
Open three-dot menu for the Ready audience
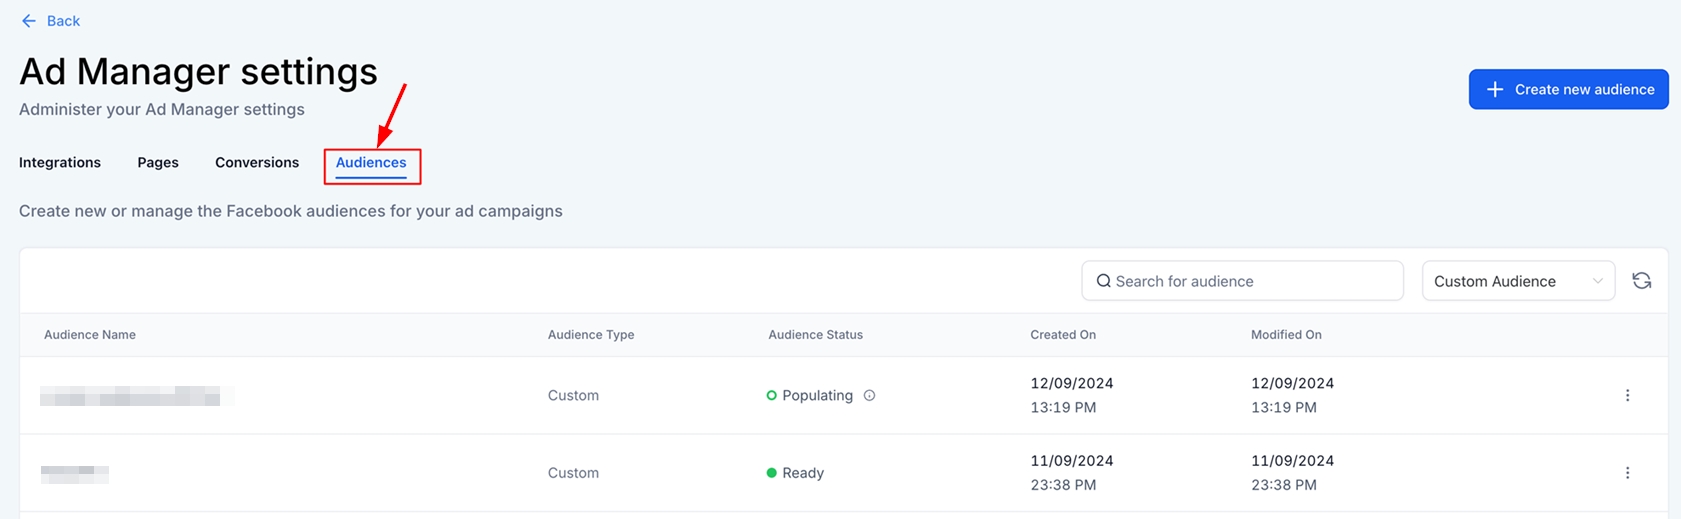pos(1627,473)
